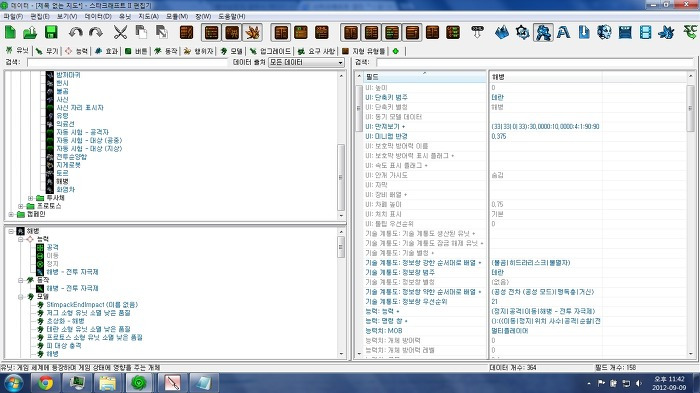Open the Import module document icon
Viewport: 700px width, 393px height.
pyautogui.click(x=584, y=33)
